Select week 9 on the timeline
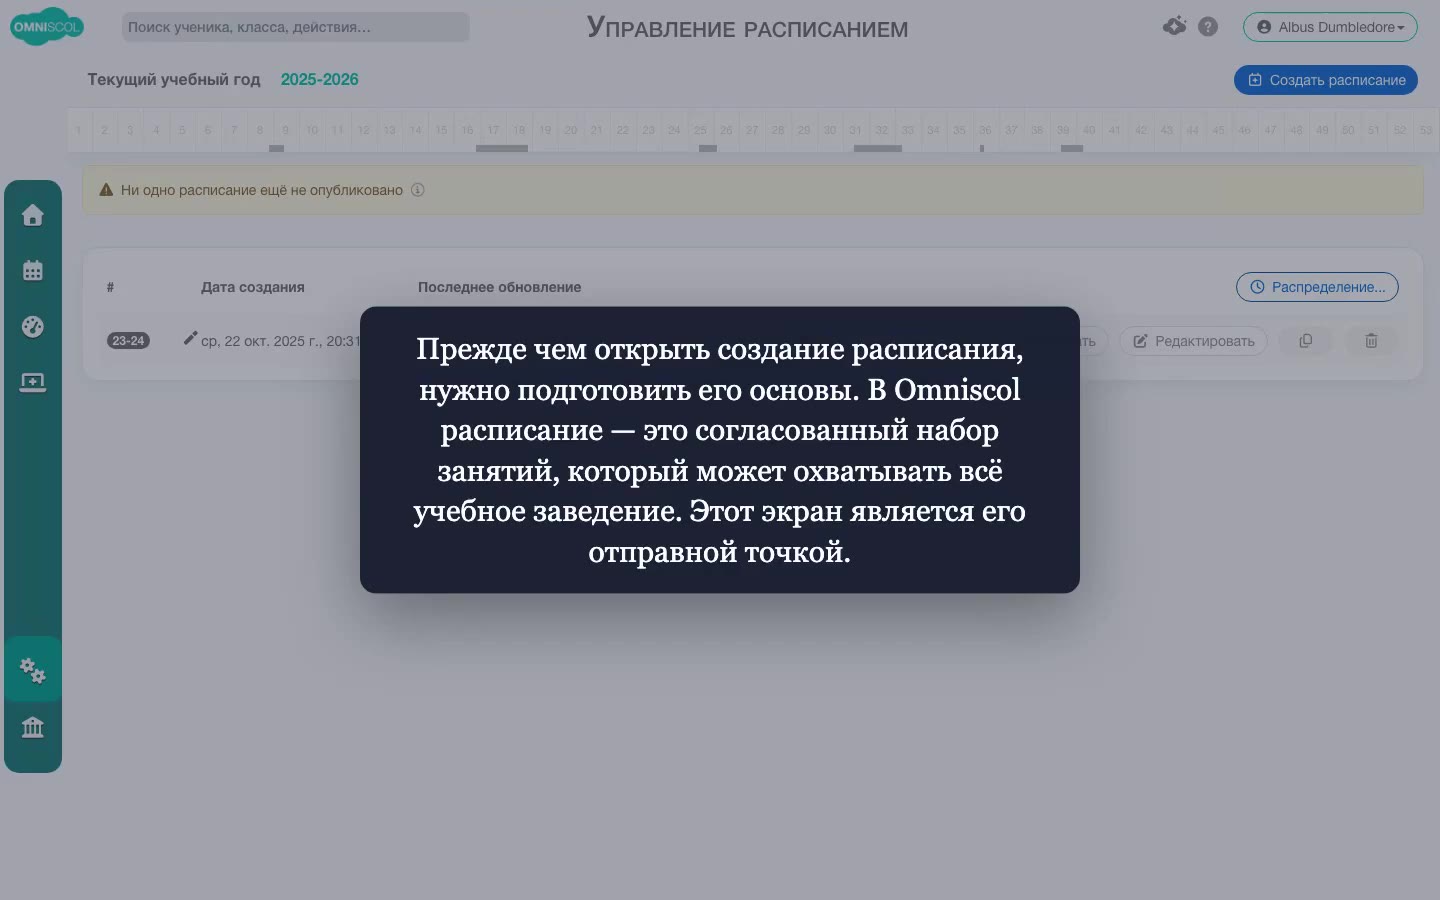 (x=286, y=130)
